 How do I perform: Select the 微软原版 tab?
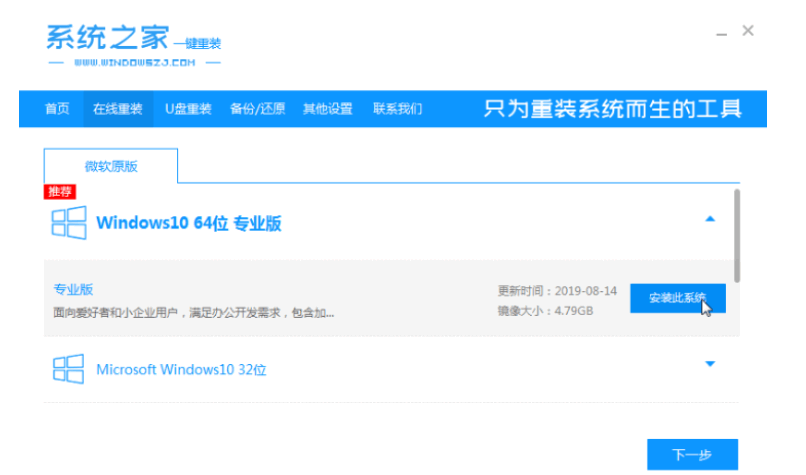(111, 166)
